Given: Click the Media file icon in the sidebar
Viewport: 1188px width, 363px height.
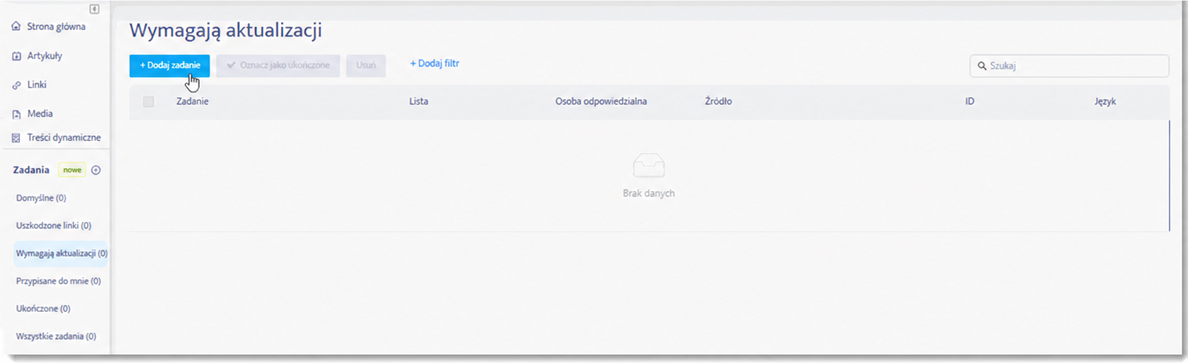Looking at the screenshot, I should coord(17,114).
